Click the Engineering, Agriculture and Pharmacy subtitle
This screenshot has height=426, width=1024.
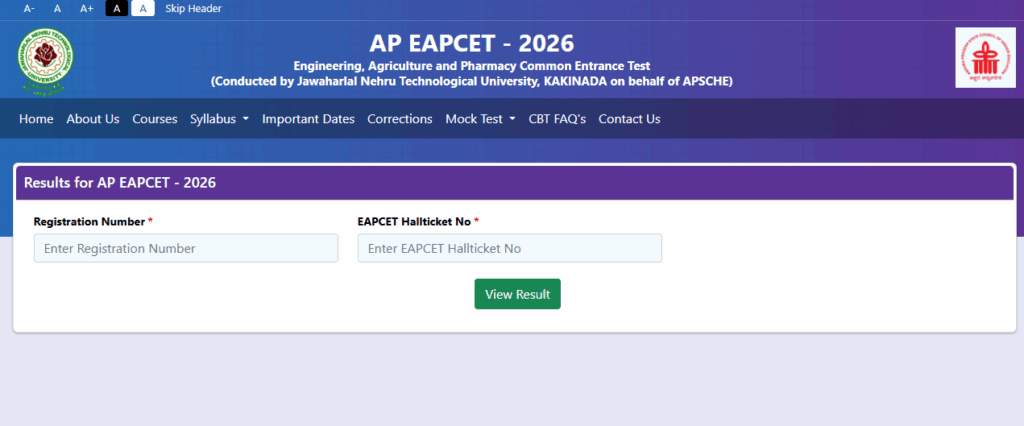pyautogui.click(x=472, y=66)
